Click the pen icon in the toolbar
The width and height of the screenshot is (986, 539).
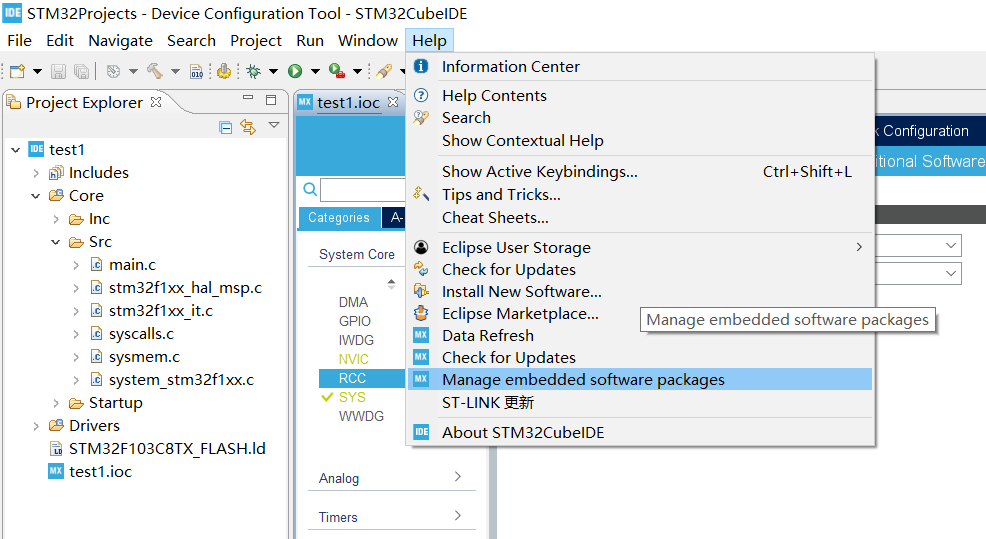click(384, 71)
